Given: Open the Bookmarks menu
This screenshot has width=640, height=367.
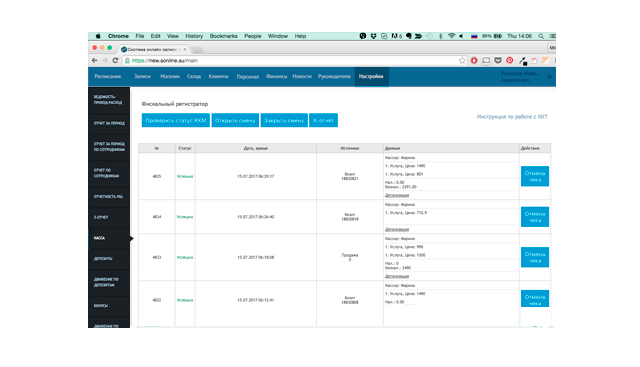Looking at the screenshot, I should click(223, 36).
